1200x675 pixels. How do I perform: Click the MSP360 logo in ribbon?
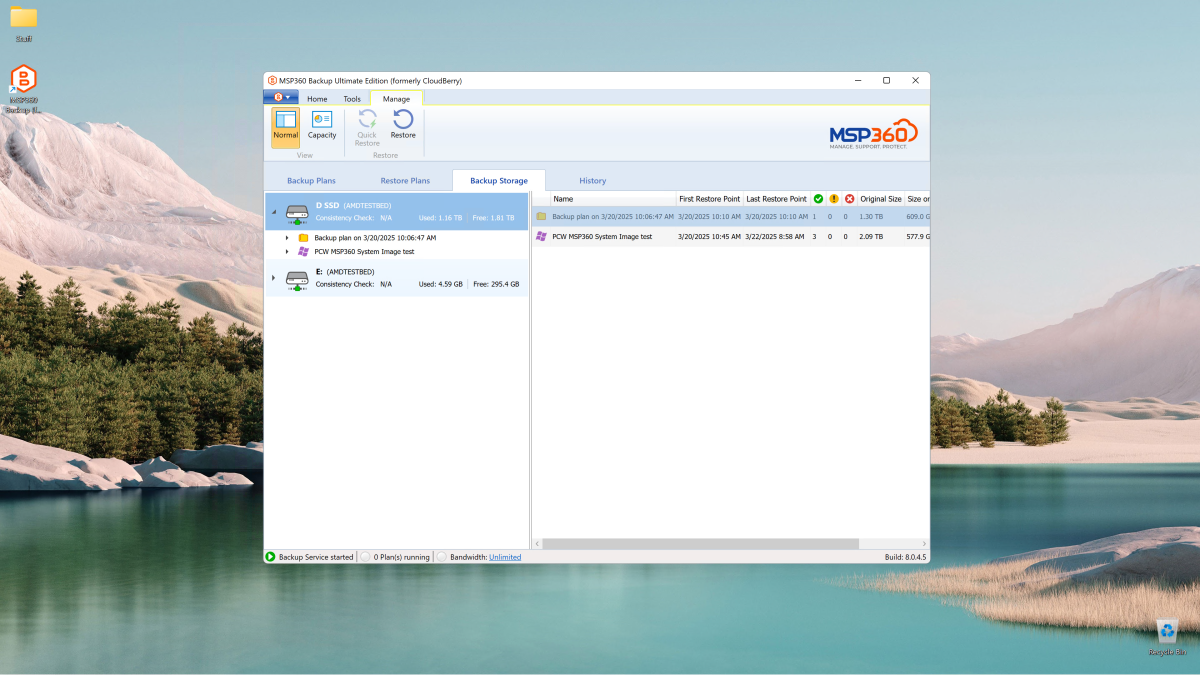873,134
